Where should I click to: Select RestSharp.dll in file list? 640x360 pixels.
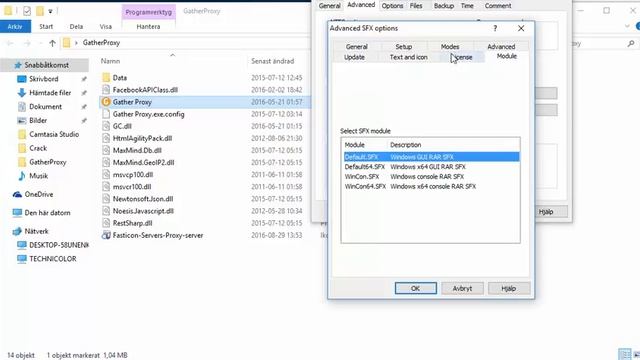(x=132, y=223)
